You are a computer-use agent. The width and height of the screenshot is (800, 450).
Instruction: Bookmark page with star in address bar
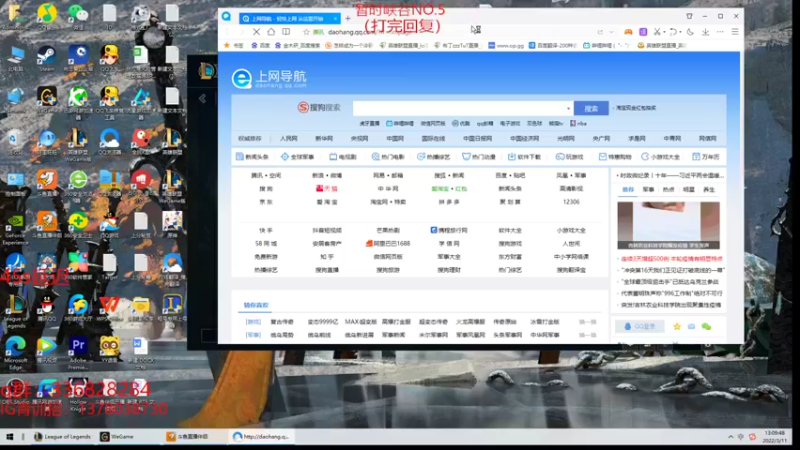tap(306, 32)
